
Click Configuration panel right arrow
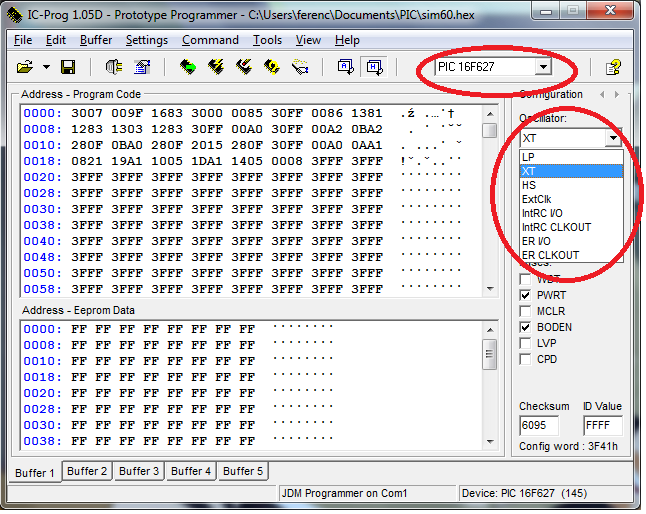pos(617,95)
